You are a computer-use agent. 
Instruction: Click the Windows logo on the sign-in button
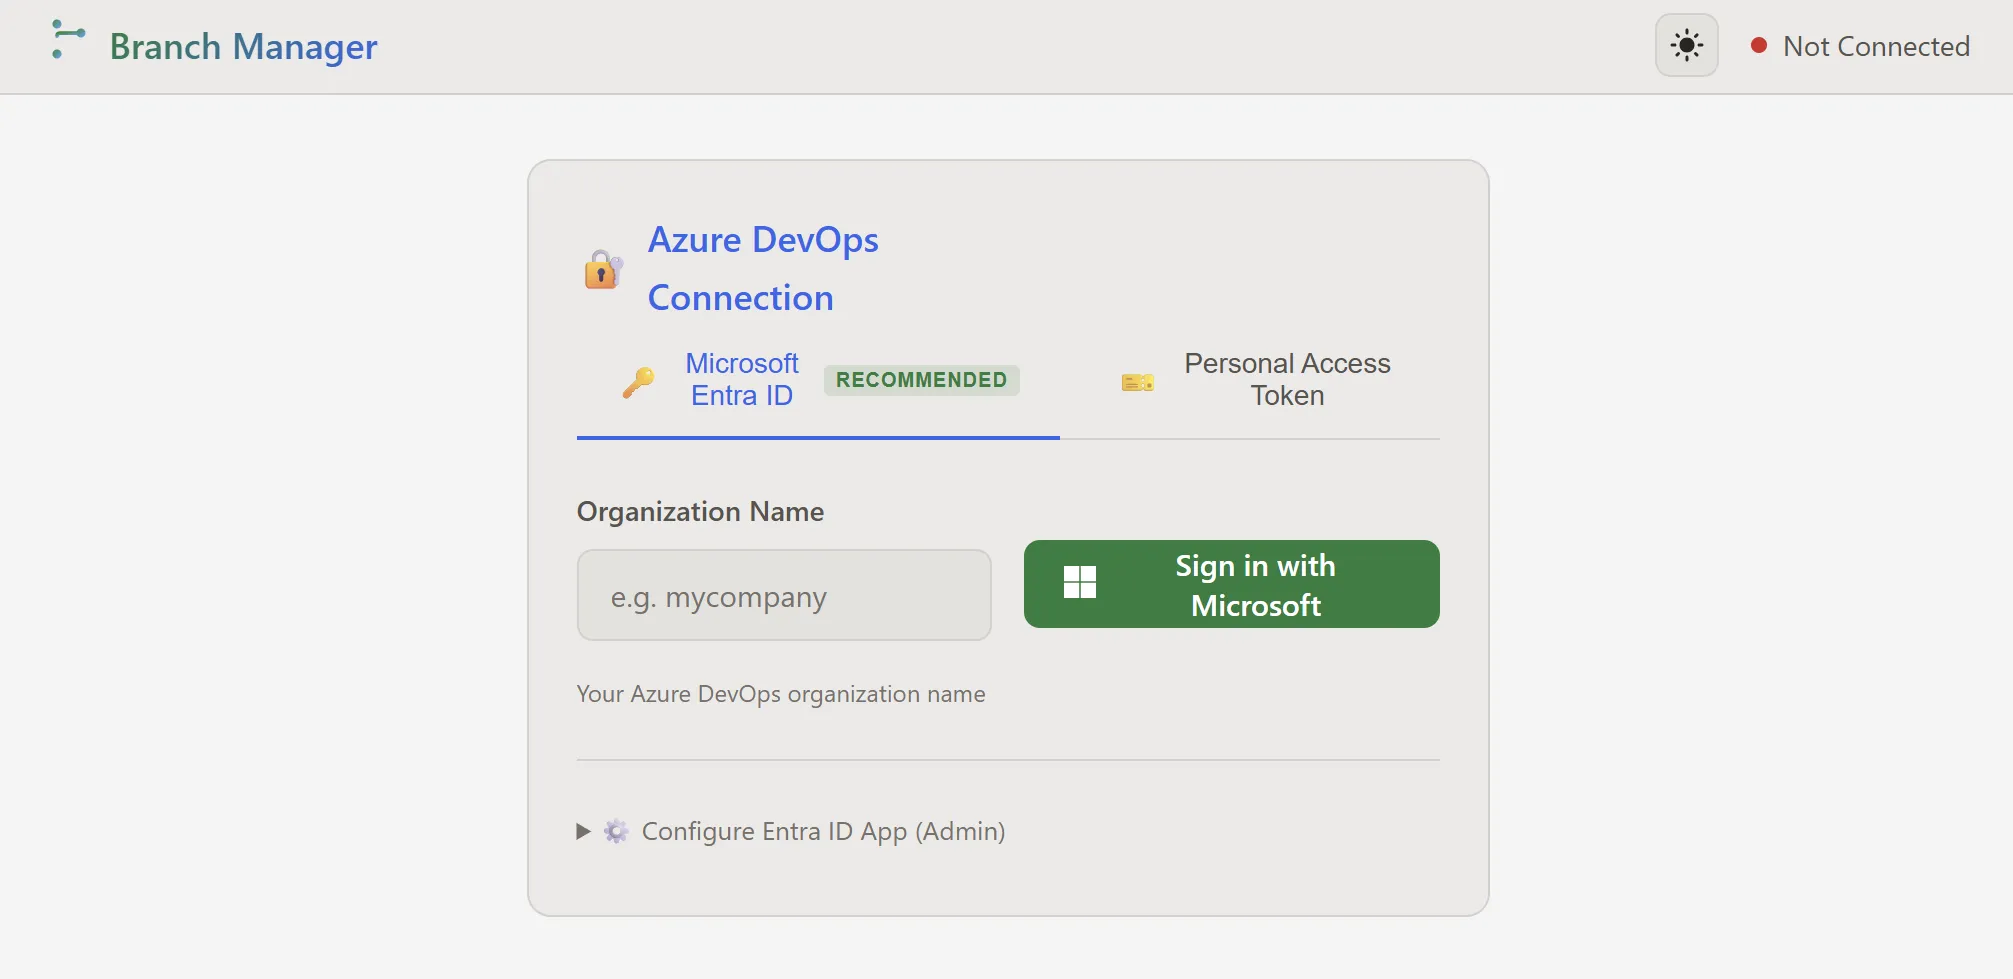[x=1080, y=583]
